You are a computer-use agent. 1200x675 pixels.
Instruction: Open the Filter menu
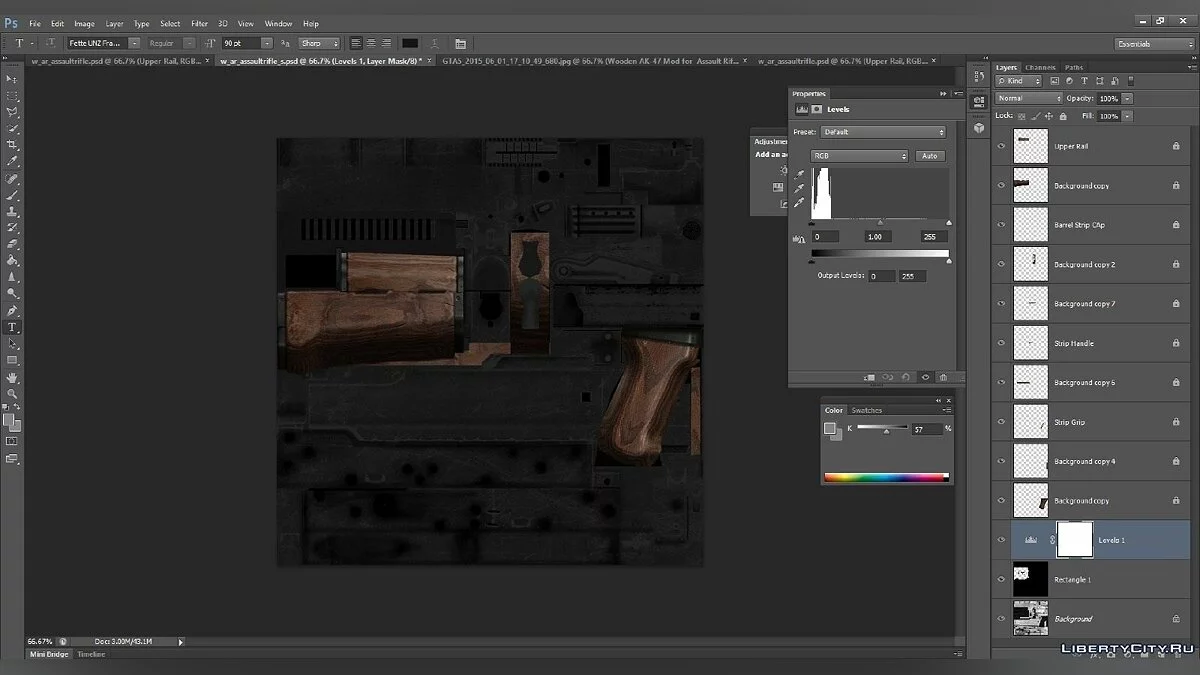point(200,23)
